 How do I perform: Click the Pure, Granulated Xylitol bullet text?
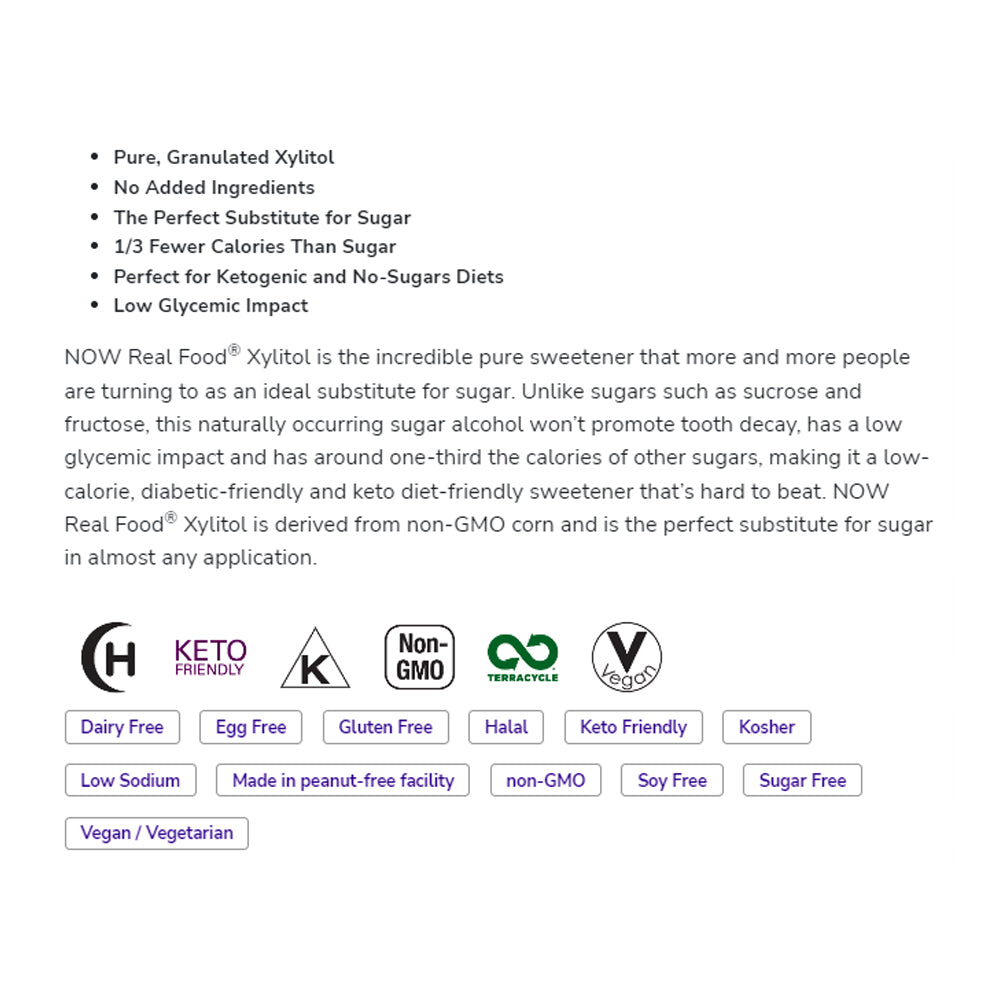[x=224, y=157]
